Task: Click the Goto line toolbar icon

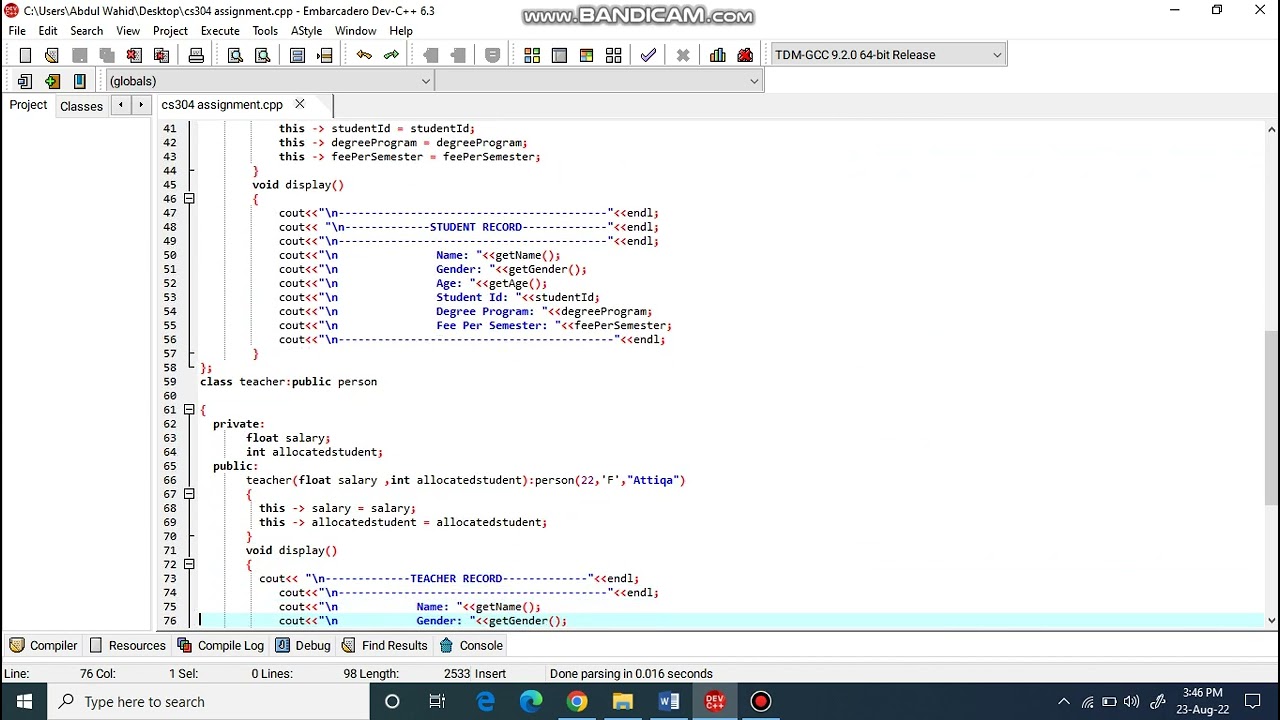Action: click(324, 55)
